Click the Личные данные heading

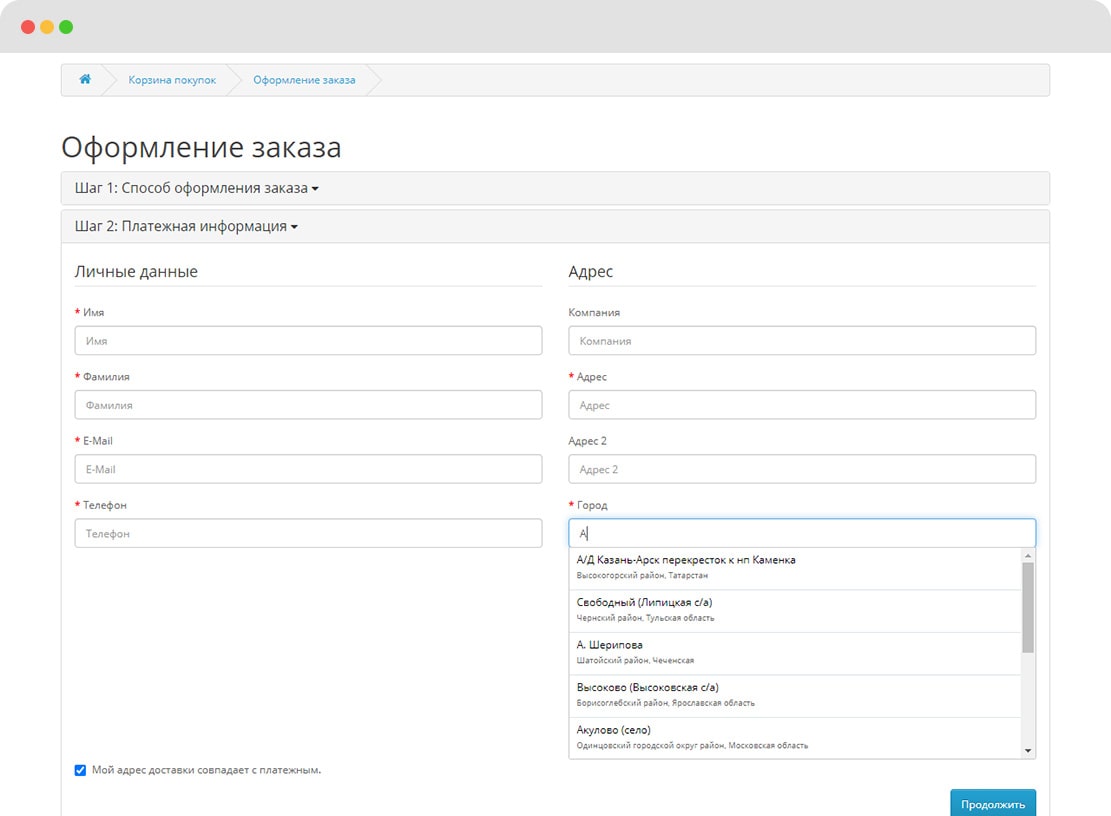[x=136, y=271]
